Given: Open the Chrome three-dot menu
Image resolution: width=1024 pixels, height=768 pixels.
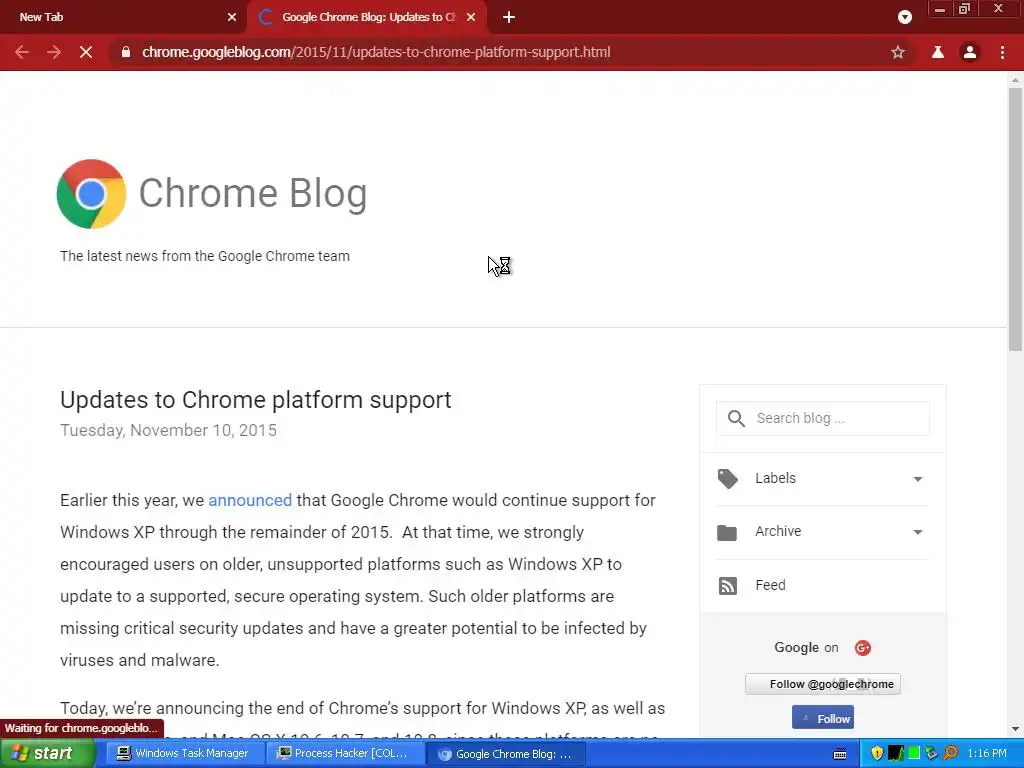Looking at the screenshot, I should (x=1002, y=52).
